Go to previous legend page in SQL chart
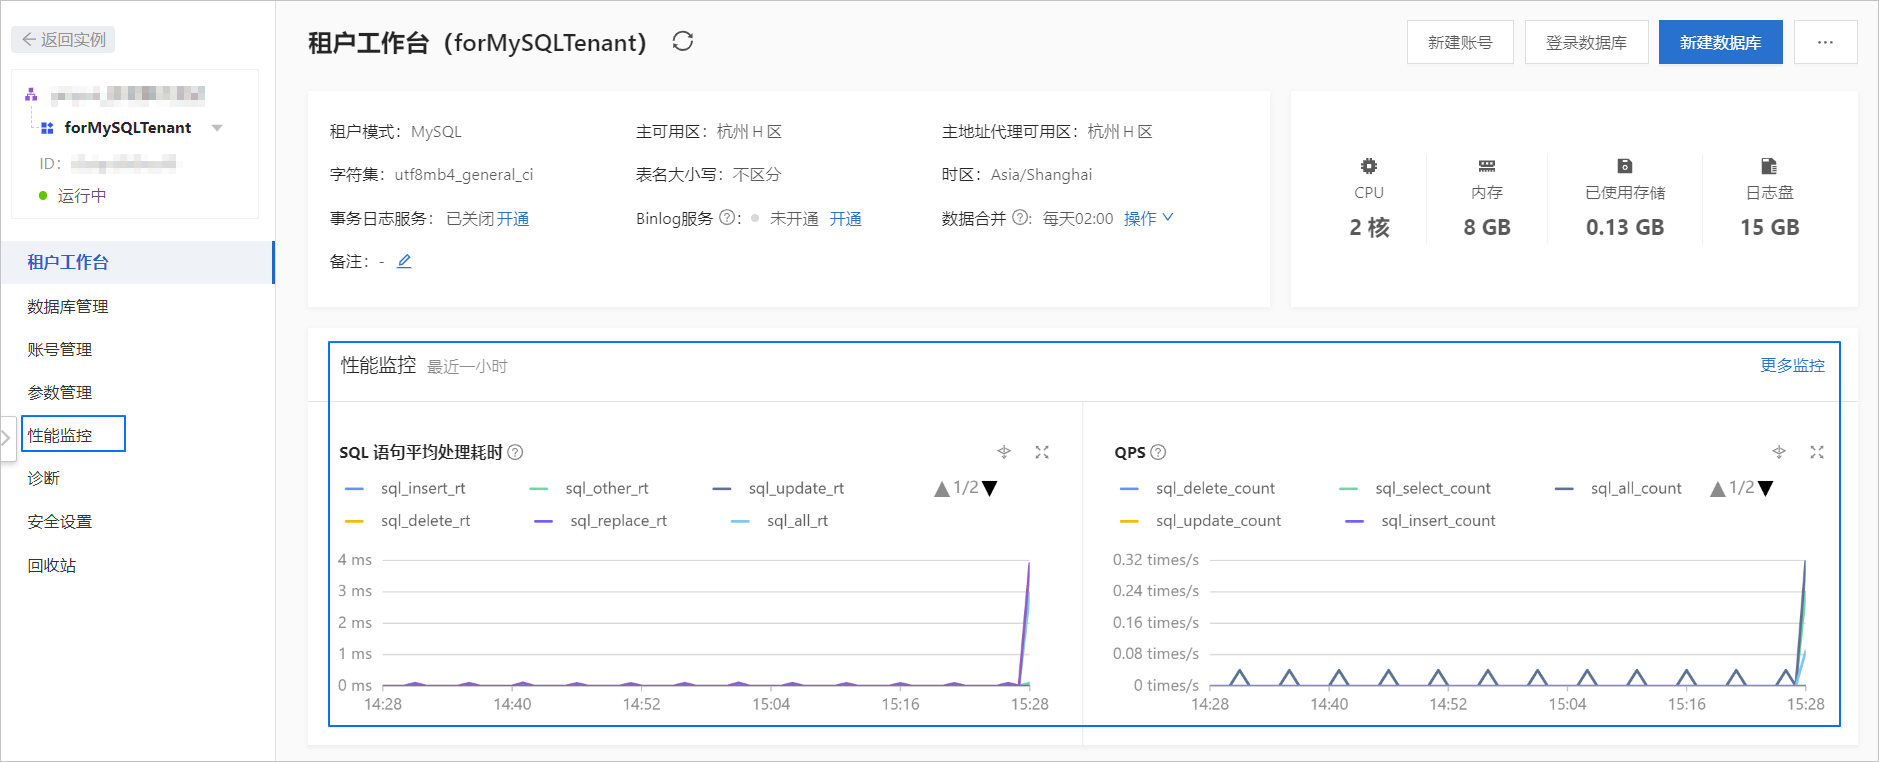Image resolution: width=1879 pixels, height=762 pixels. [x=941, y=488]
